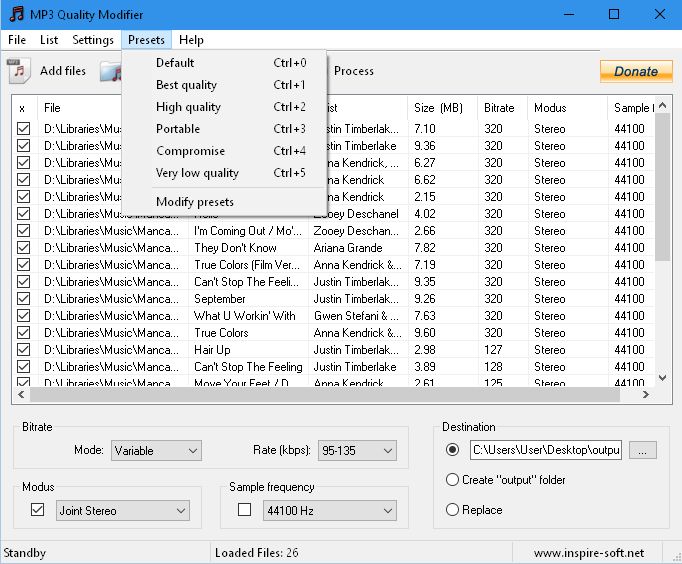Click the Donate button

[635, 71]
